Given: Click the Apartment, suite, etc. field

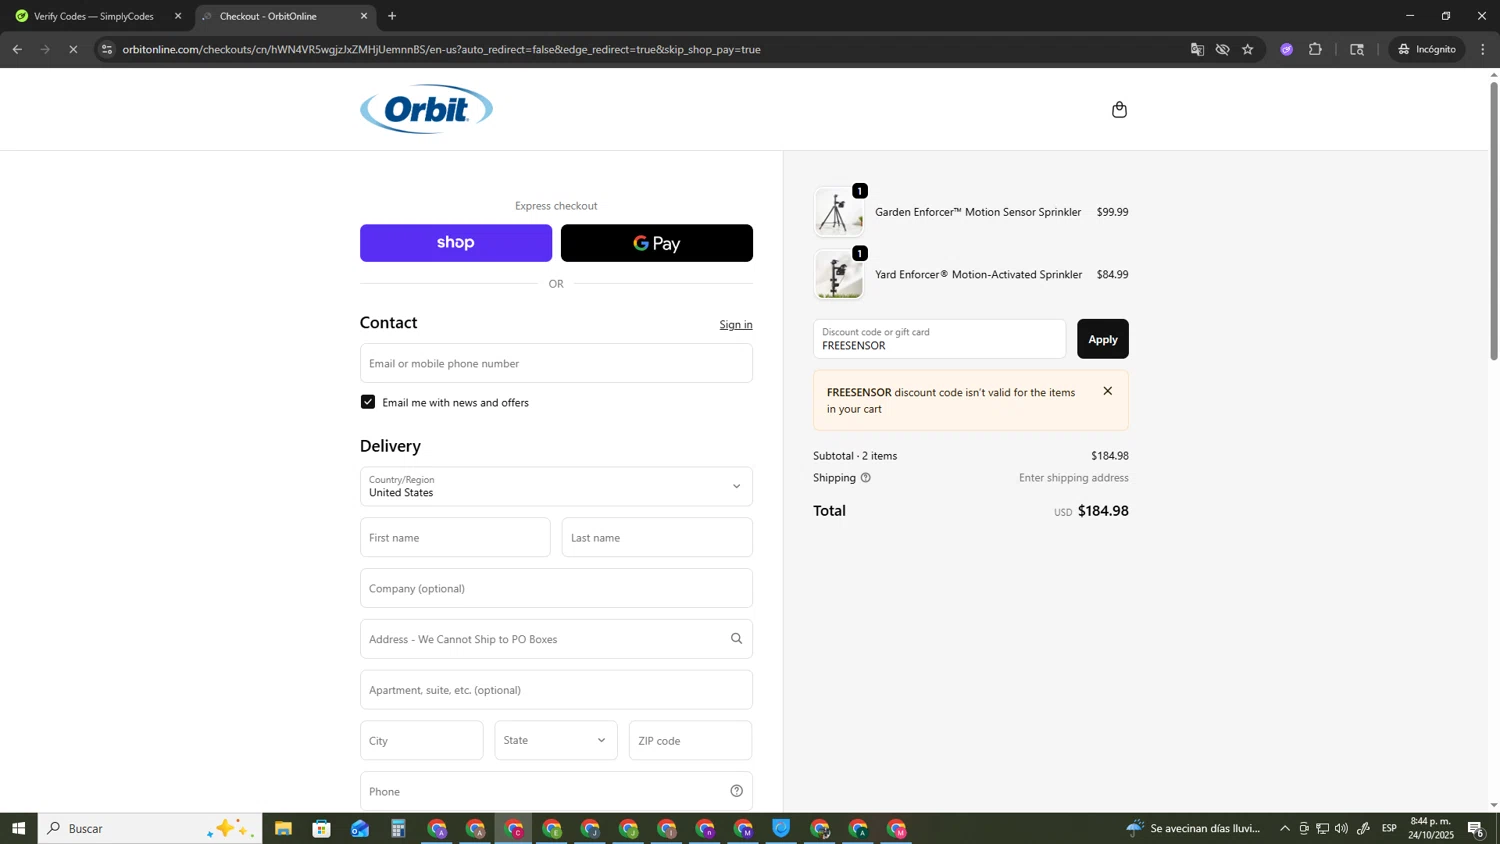Looking at the screenshot, I should coord(556,690).
